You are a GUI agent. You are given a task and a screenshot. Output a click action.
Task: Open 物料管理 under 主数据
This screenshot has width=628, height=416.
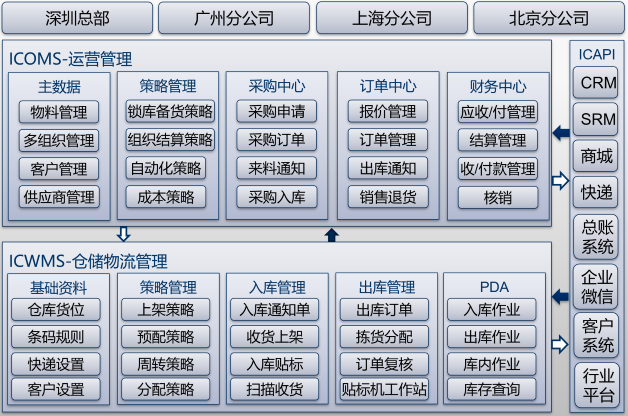coord(59,112)
